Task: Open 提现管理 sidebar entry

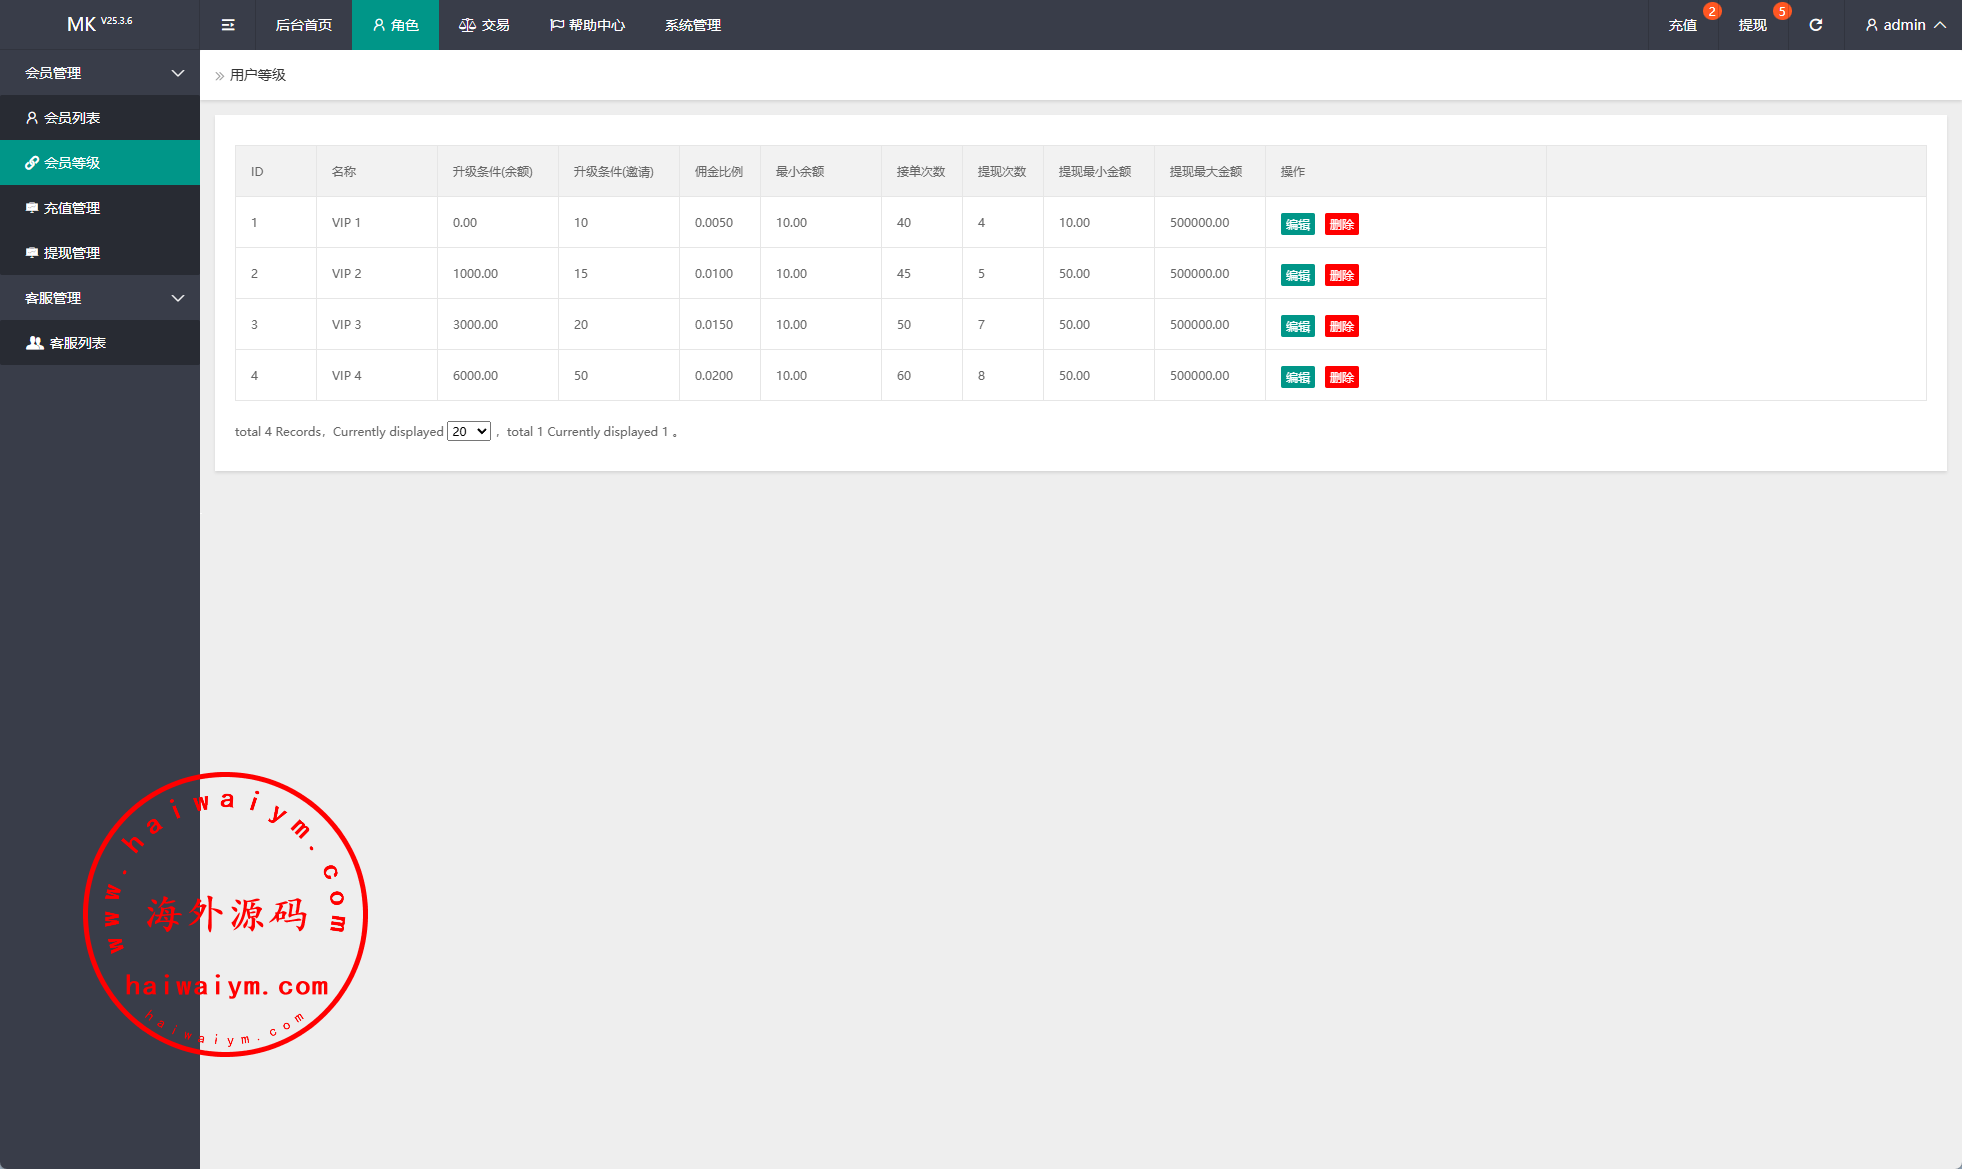Action: pyautogui.click(x=71, y=253)
